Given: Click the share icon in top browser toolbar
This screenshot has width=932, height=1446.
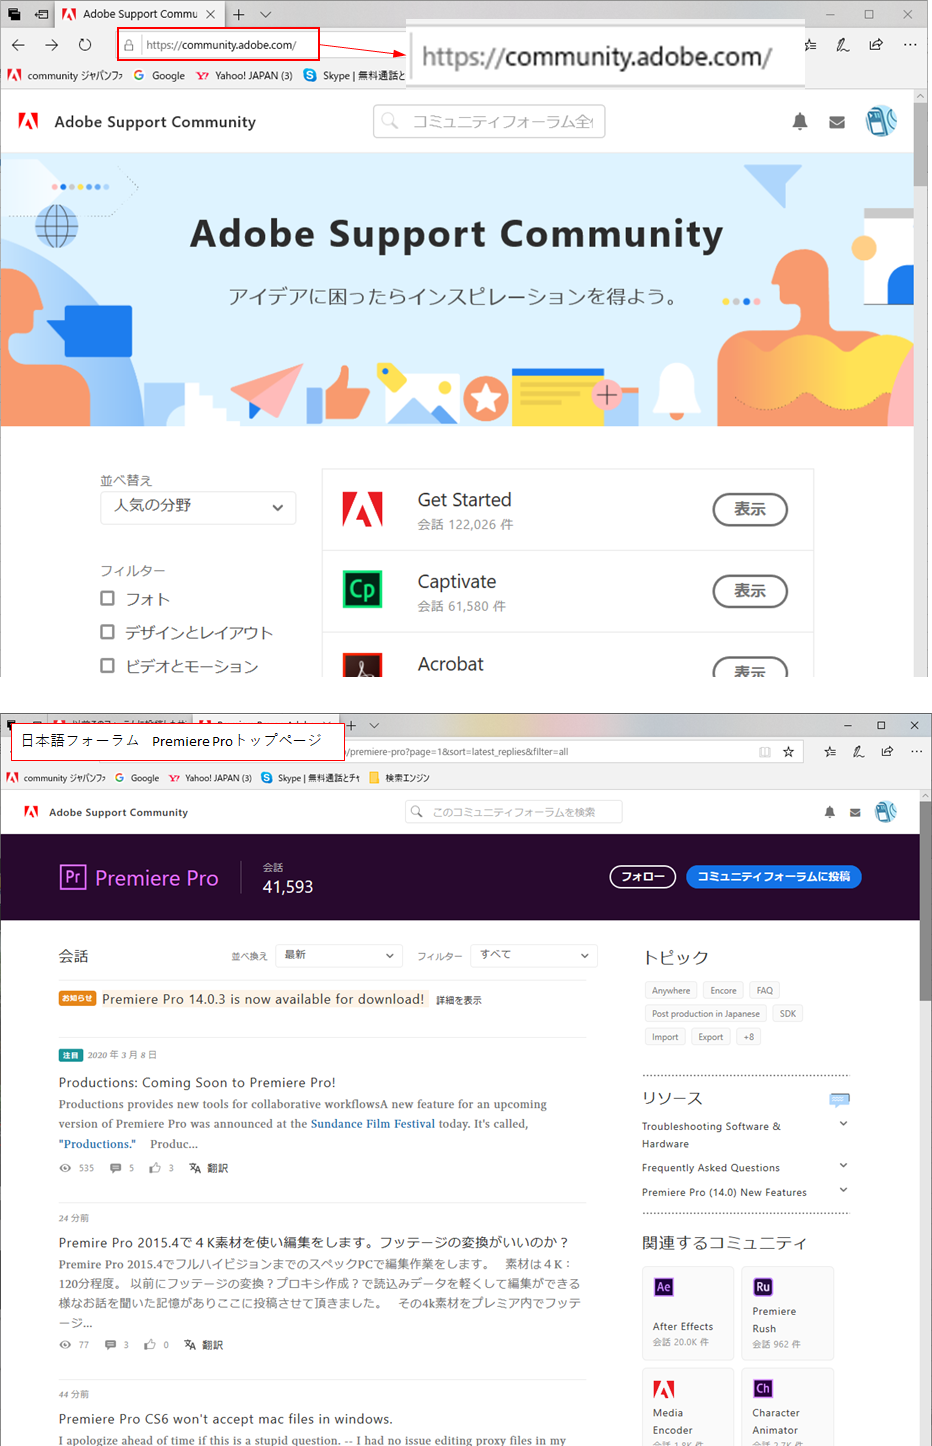Looking at the screenshot, I should point(876,45).
